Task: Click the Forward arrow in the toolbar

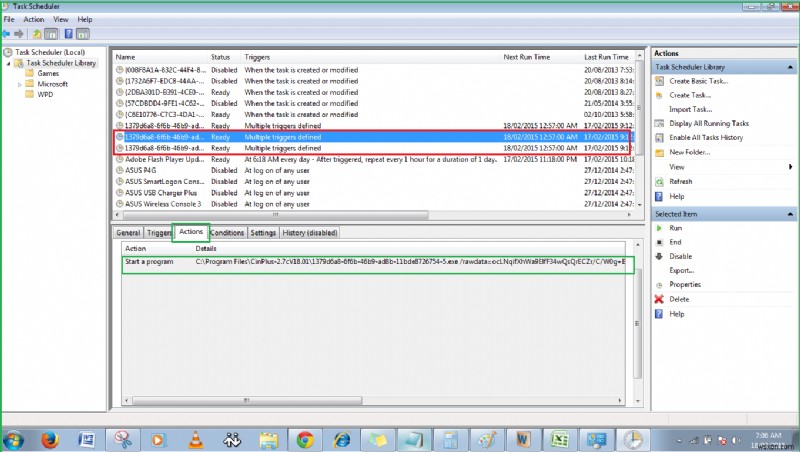Action: click(19, 34)
